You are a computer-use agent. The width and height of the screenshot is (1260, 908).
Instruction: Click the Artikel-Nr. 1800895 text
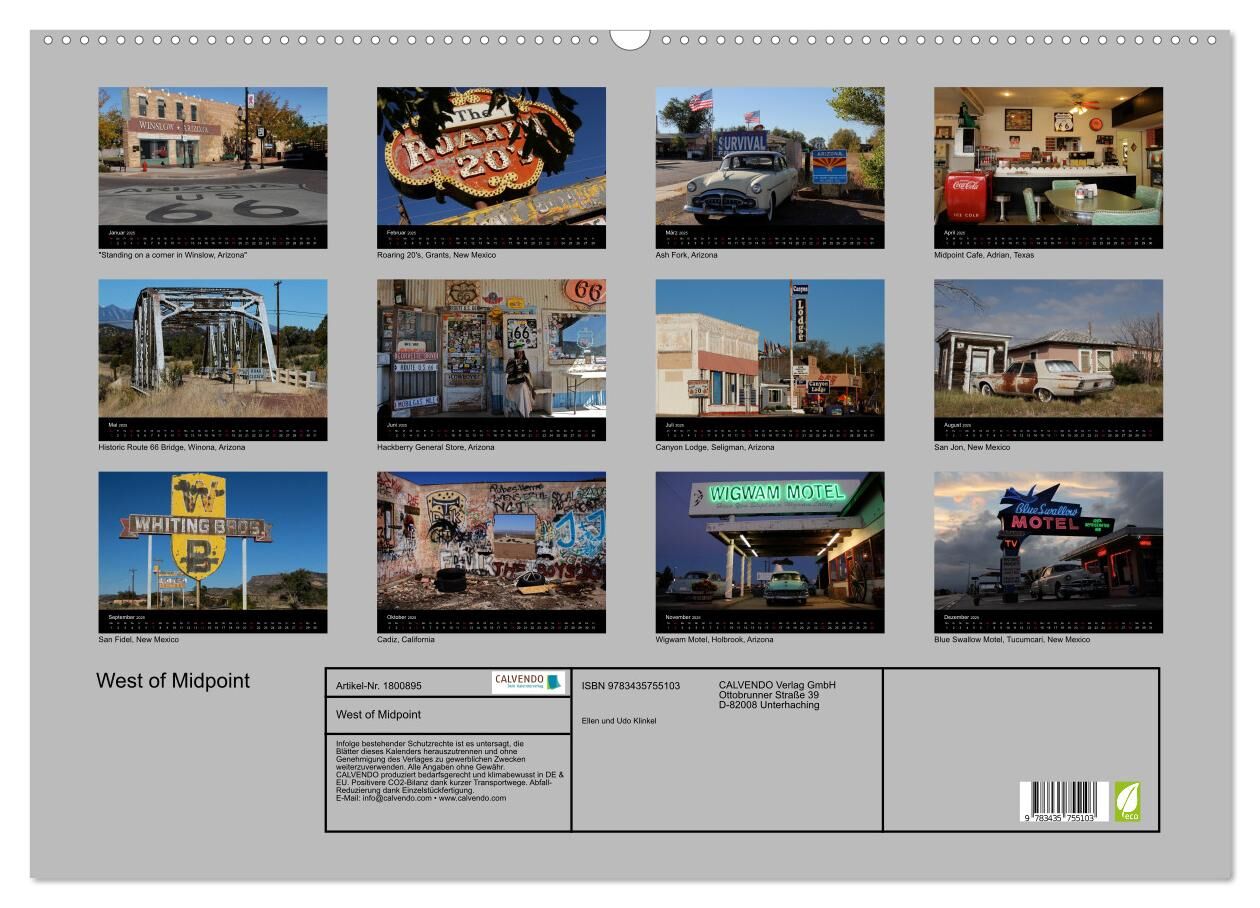(x=379, y=686)
